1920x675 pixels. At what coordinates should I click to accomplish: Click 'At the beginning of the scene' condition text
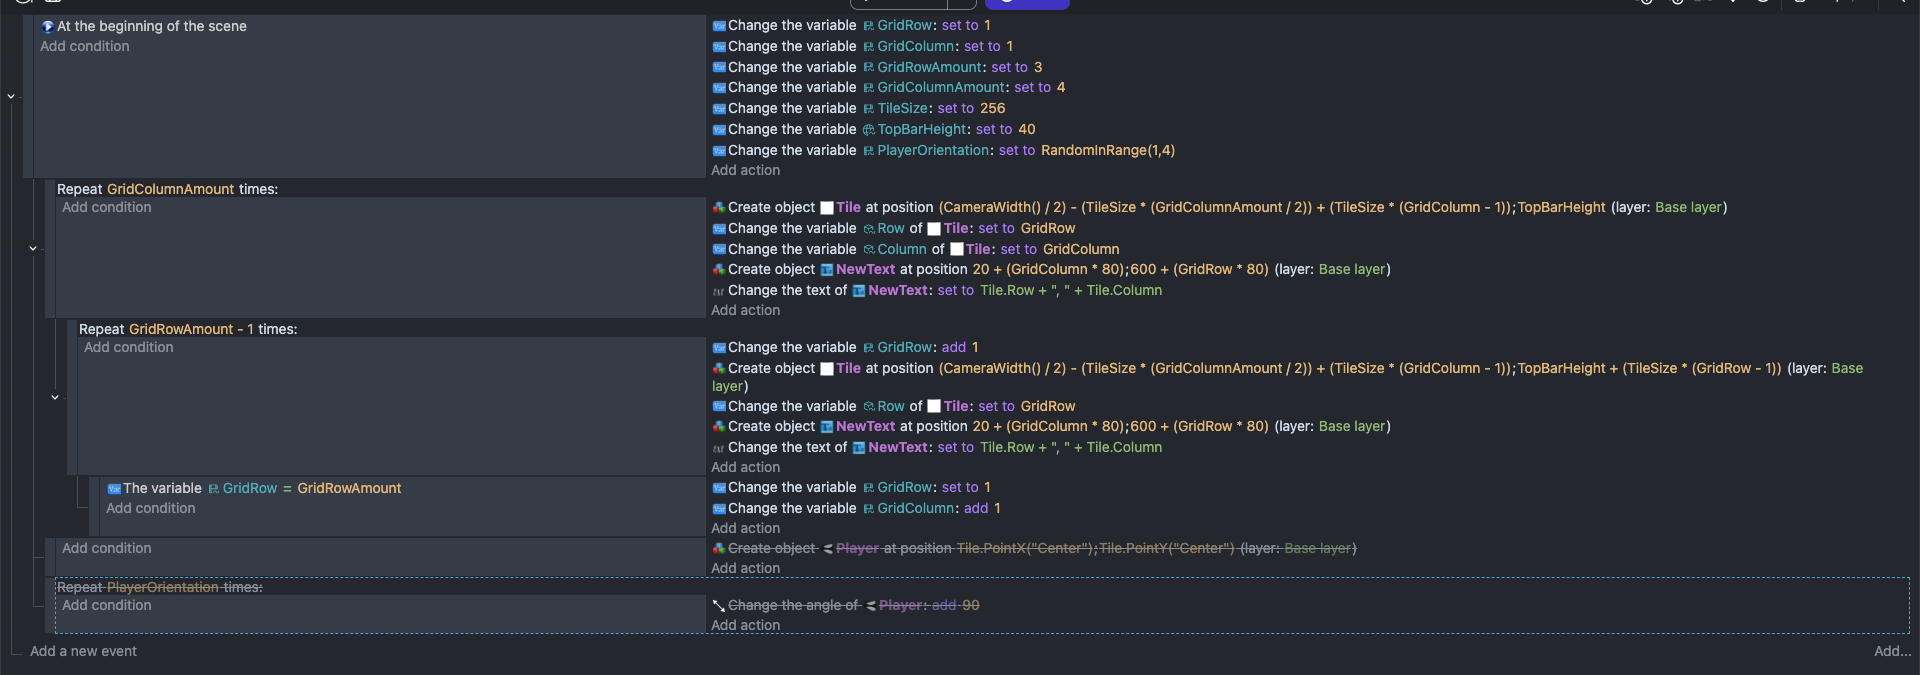coord(152,27)
